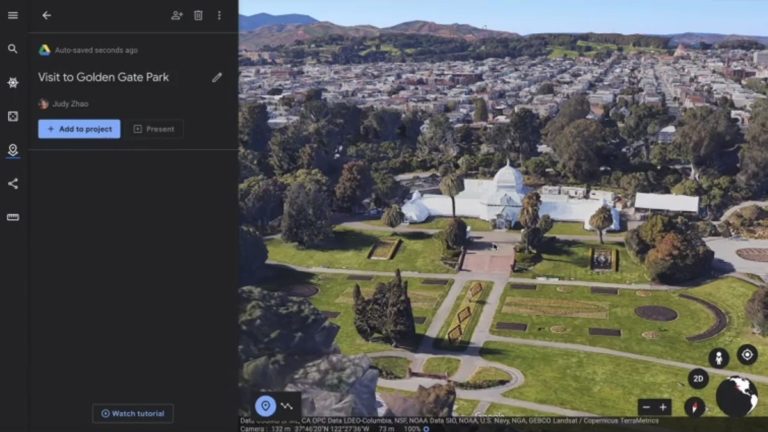Open the three-dot more options menu
768x432 pixels.
click(x=219, y=15)
